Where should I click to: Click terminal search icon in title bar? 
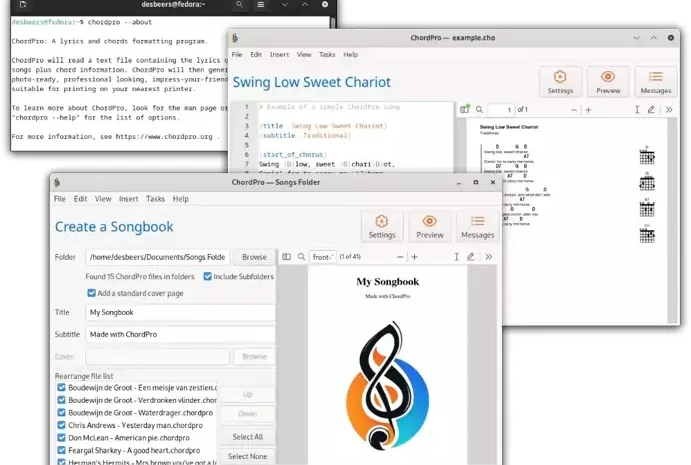[239, 4]
